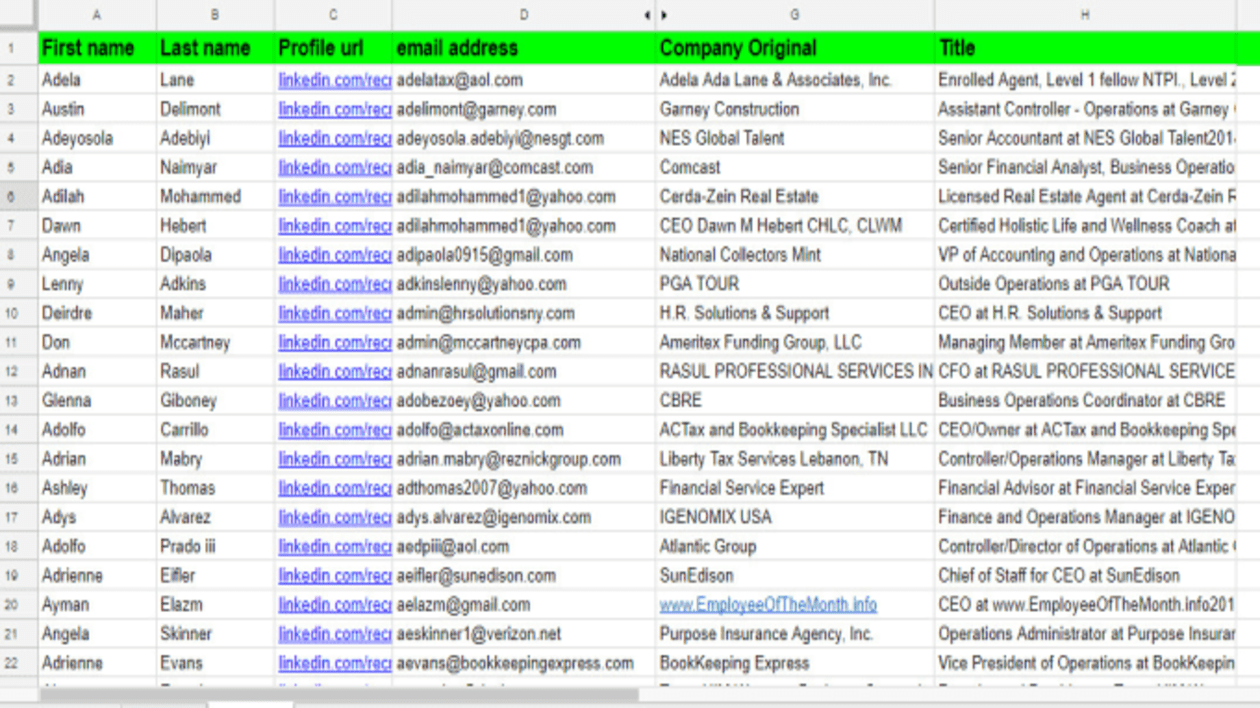This screenshot has height=708, width=1260.
Task: Select the cell containing 'Mabry'
Action: [215, 459]
